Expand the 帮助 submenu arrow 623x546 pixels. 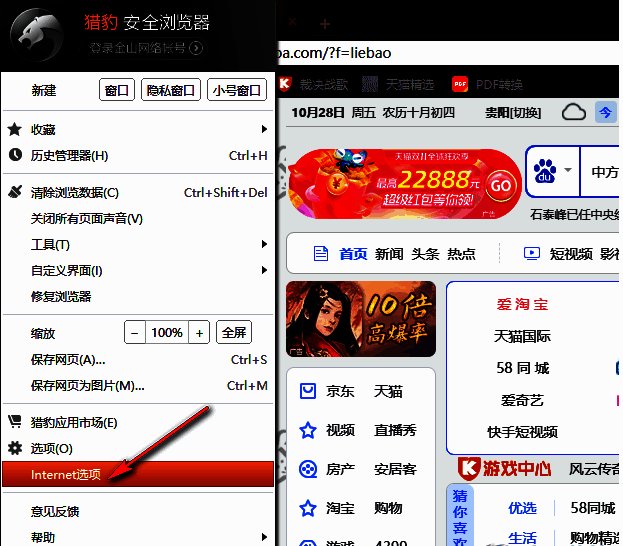click(x=264, y=537)
